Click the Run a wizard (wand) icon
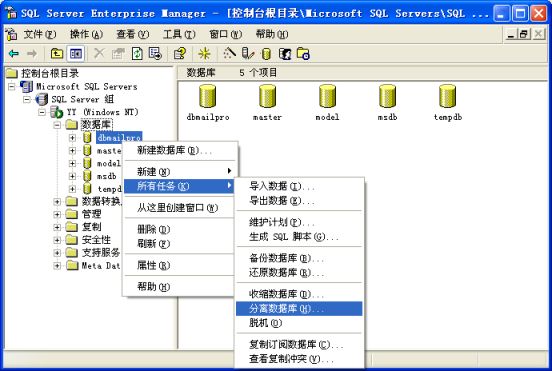552x371 pixels. (x=230, y=54)
